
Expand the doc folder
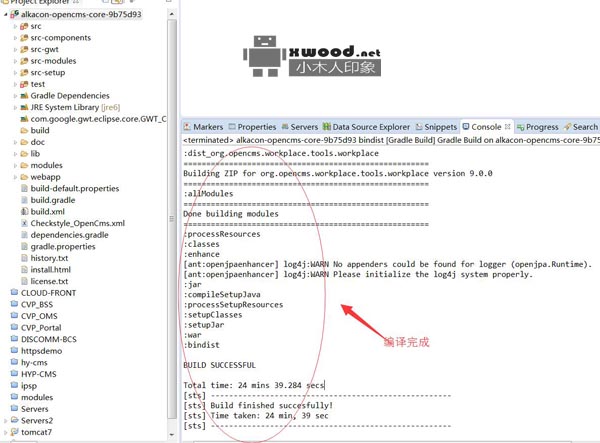tap(15, 142)
